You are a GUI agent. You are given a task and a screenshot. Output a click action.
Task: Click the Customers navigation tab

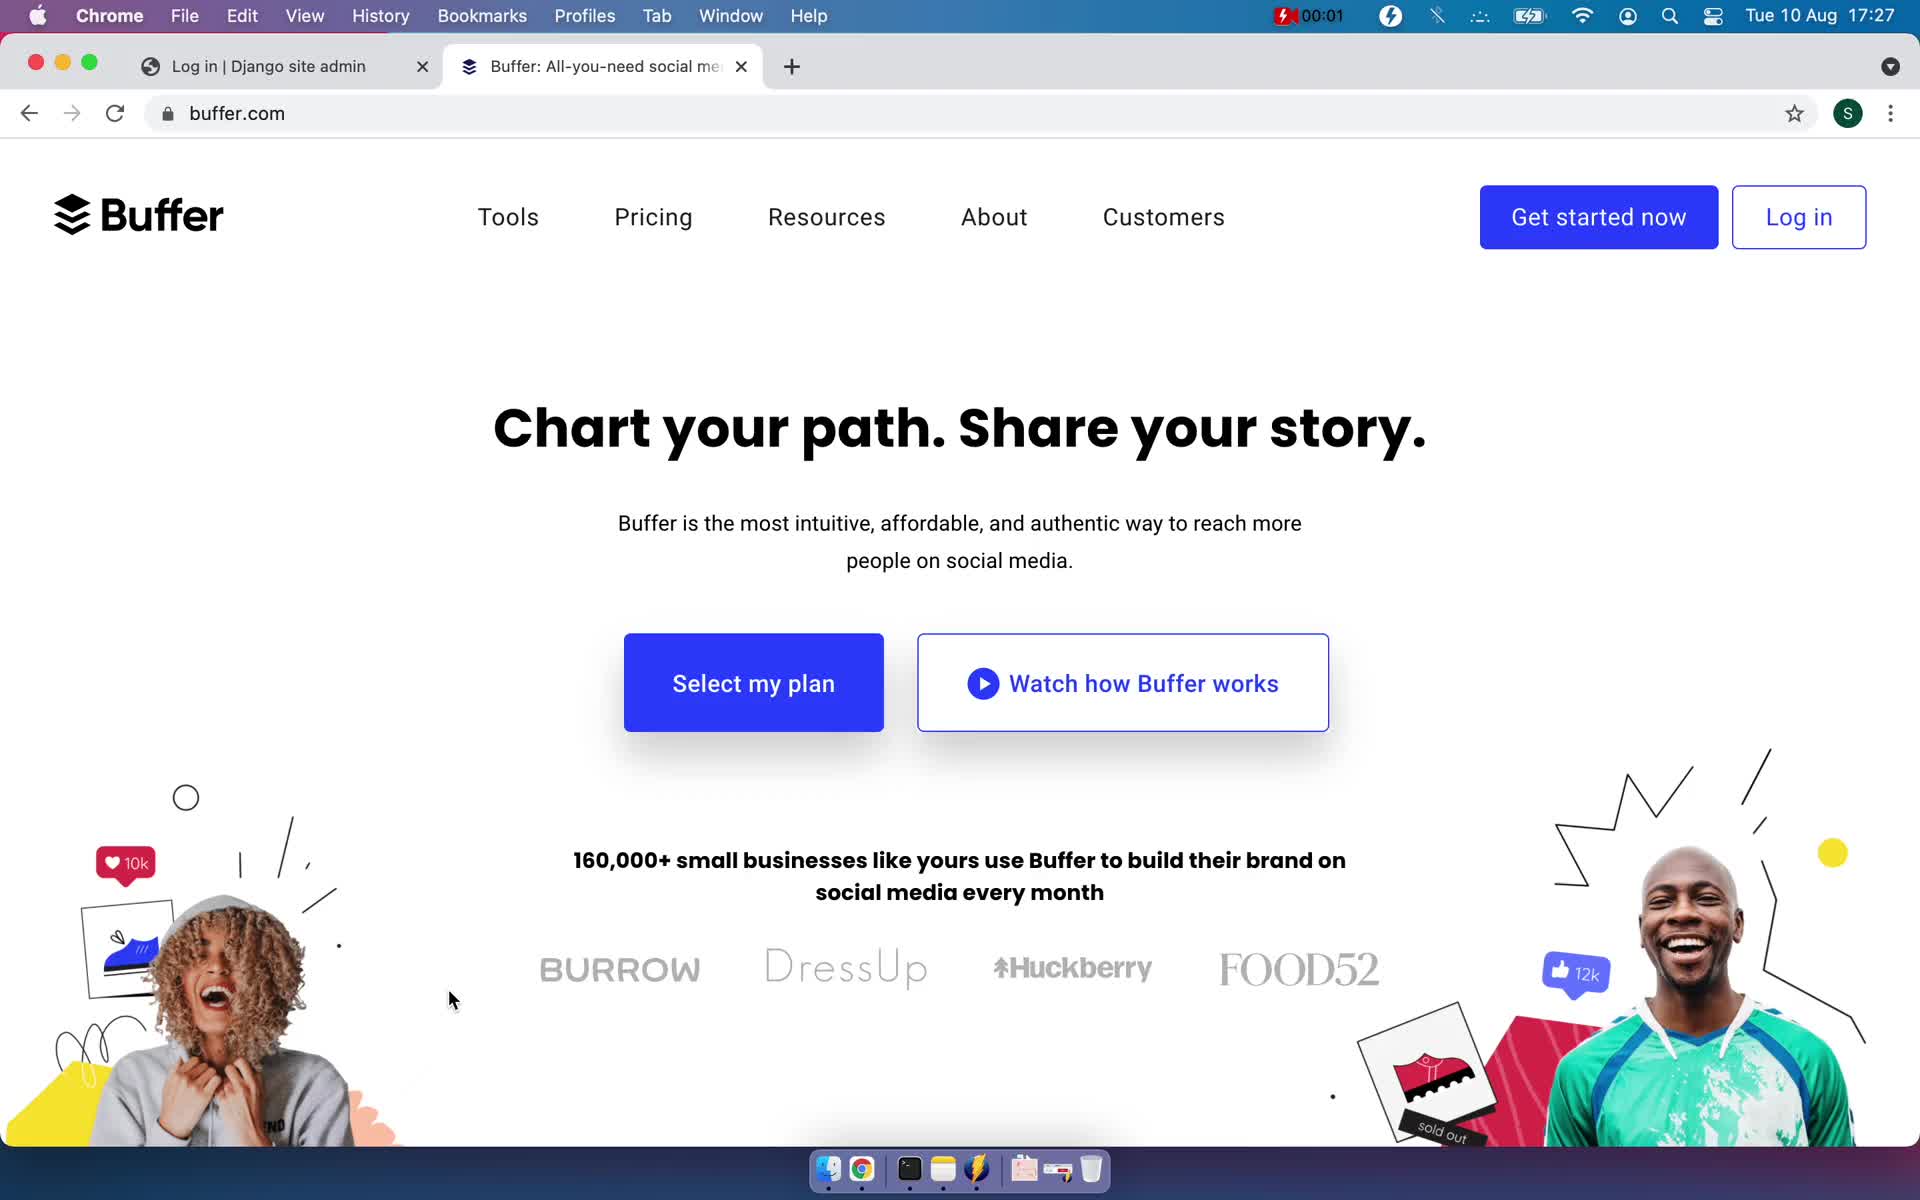pos(1163,217)
